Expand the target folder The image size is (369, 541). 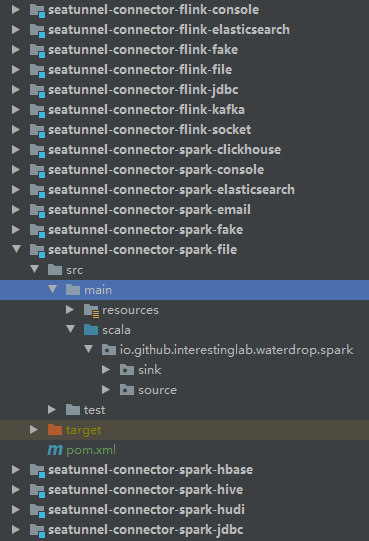pos(34,430)
